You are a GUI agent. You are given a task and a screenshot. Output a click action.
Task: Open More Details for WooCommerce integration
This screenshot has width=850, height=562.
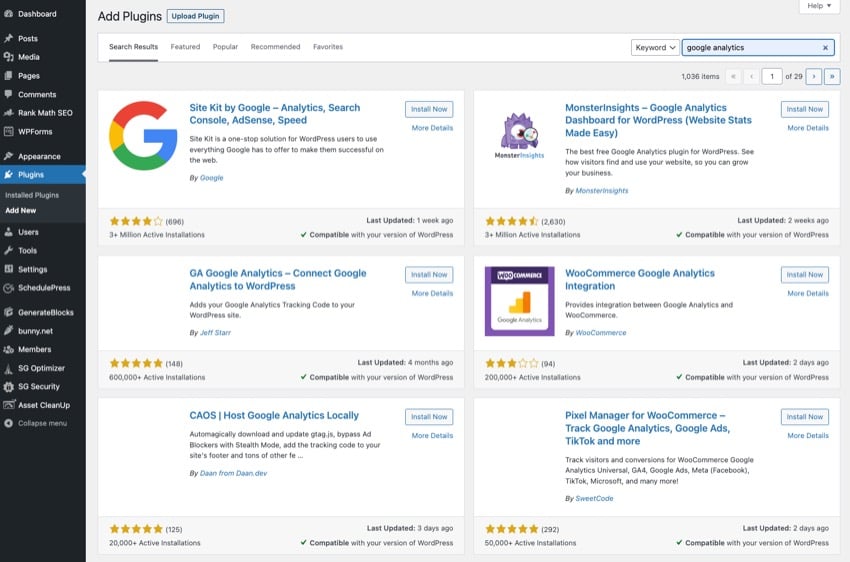[x=808, y=293]
